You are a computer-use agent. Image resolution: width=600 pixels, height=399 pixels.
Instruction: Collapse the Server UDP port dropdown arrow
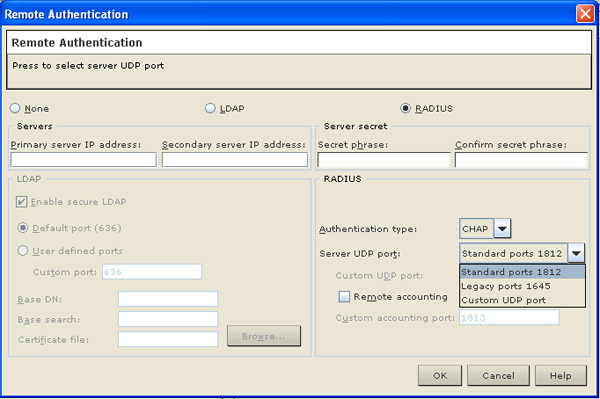pos(576,253)
